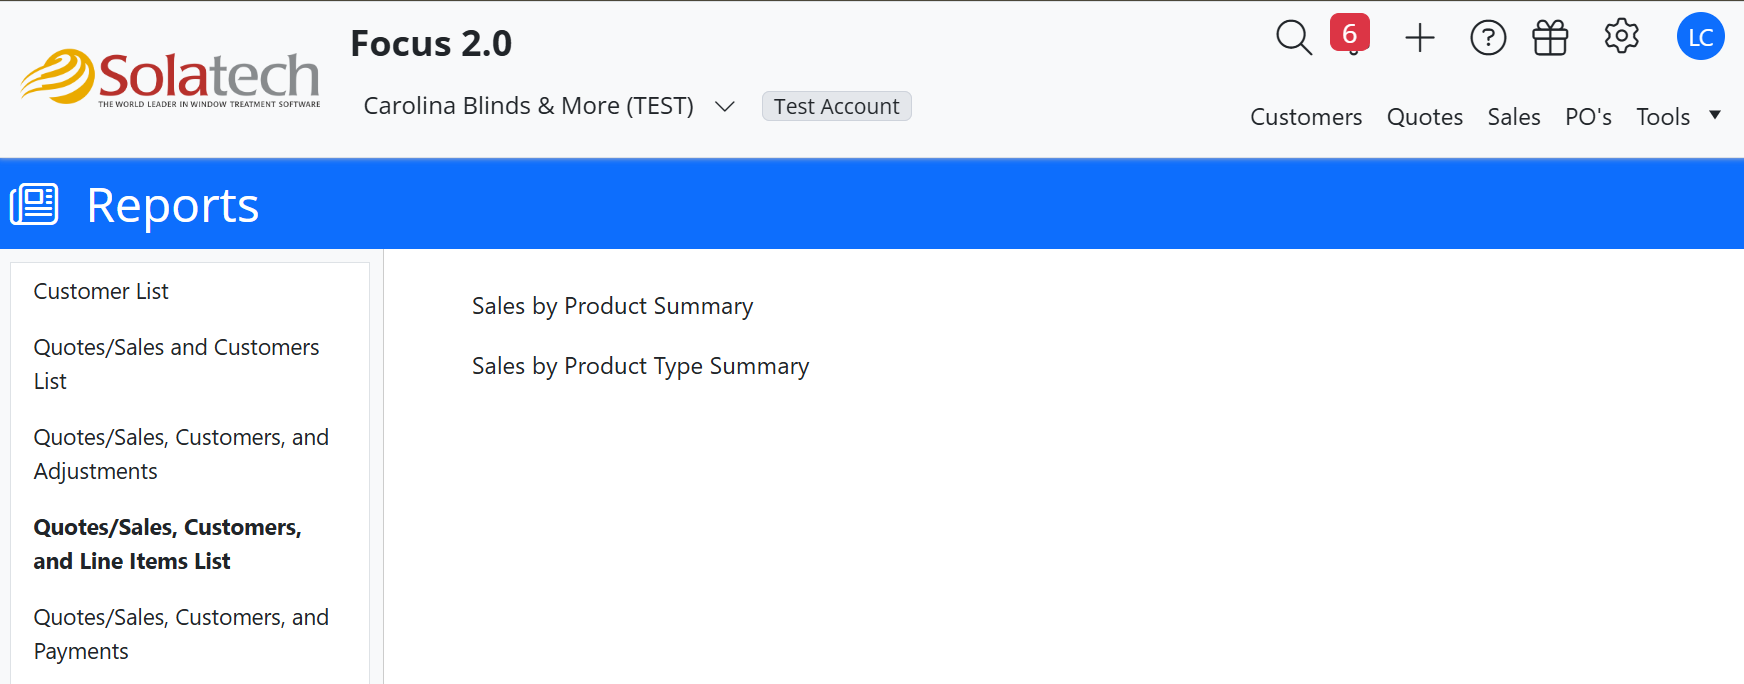Open the PO's menu item
Image resolution: width=1744 pixels, height=684 pixels.
tap(1587, 117)
